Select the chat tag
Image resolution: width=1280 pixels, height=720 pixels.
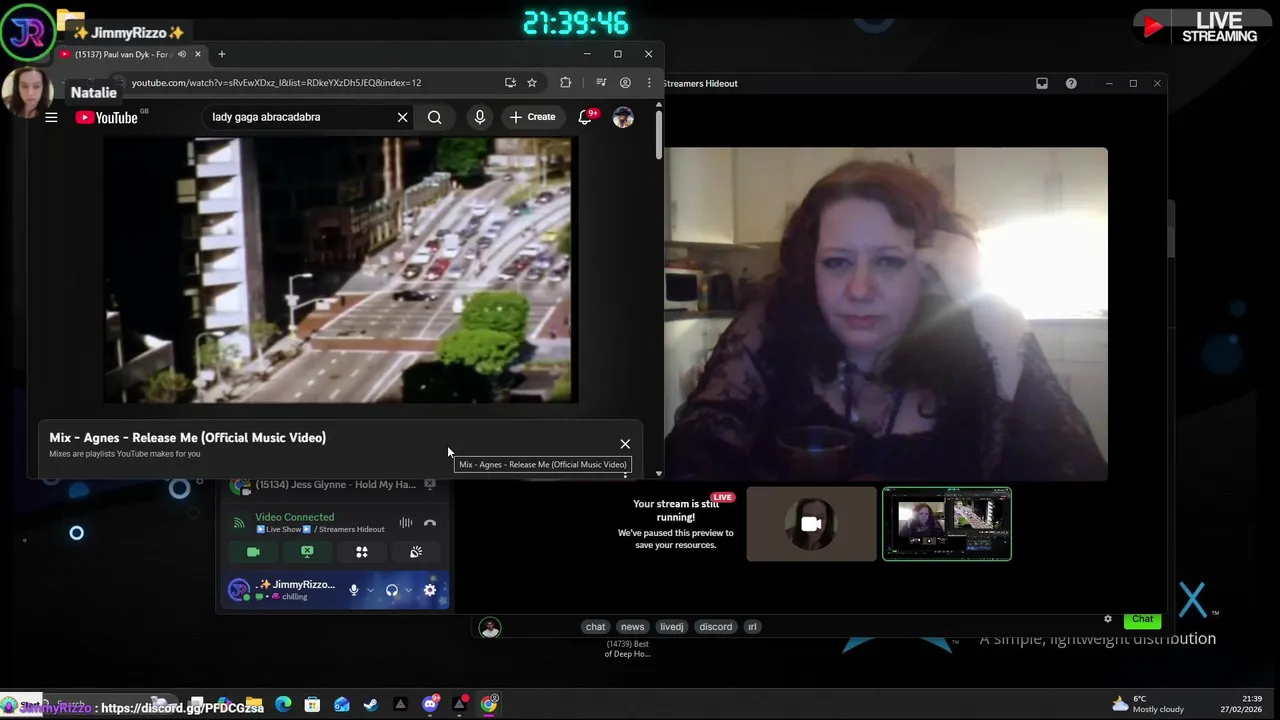click(x=595, y=627)
